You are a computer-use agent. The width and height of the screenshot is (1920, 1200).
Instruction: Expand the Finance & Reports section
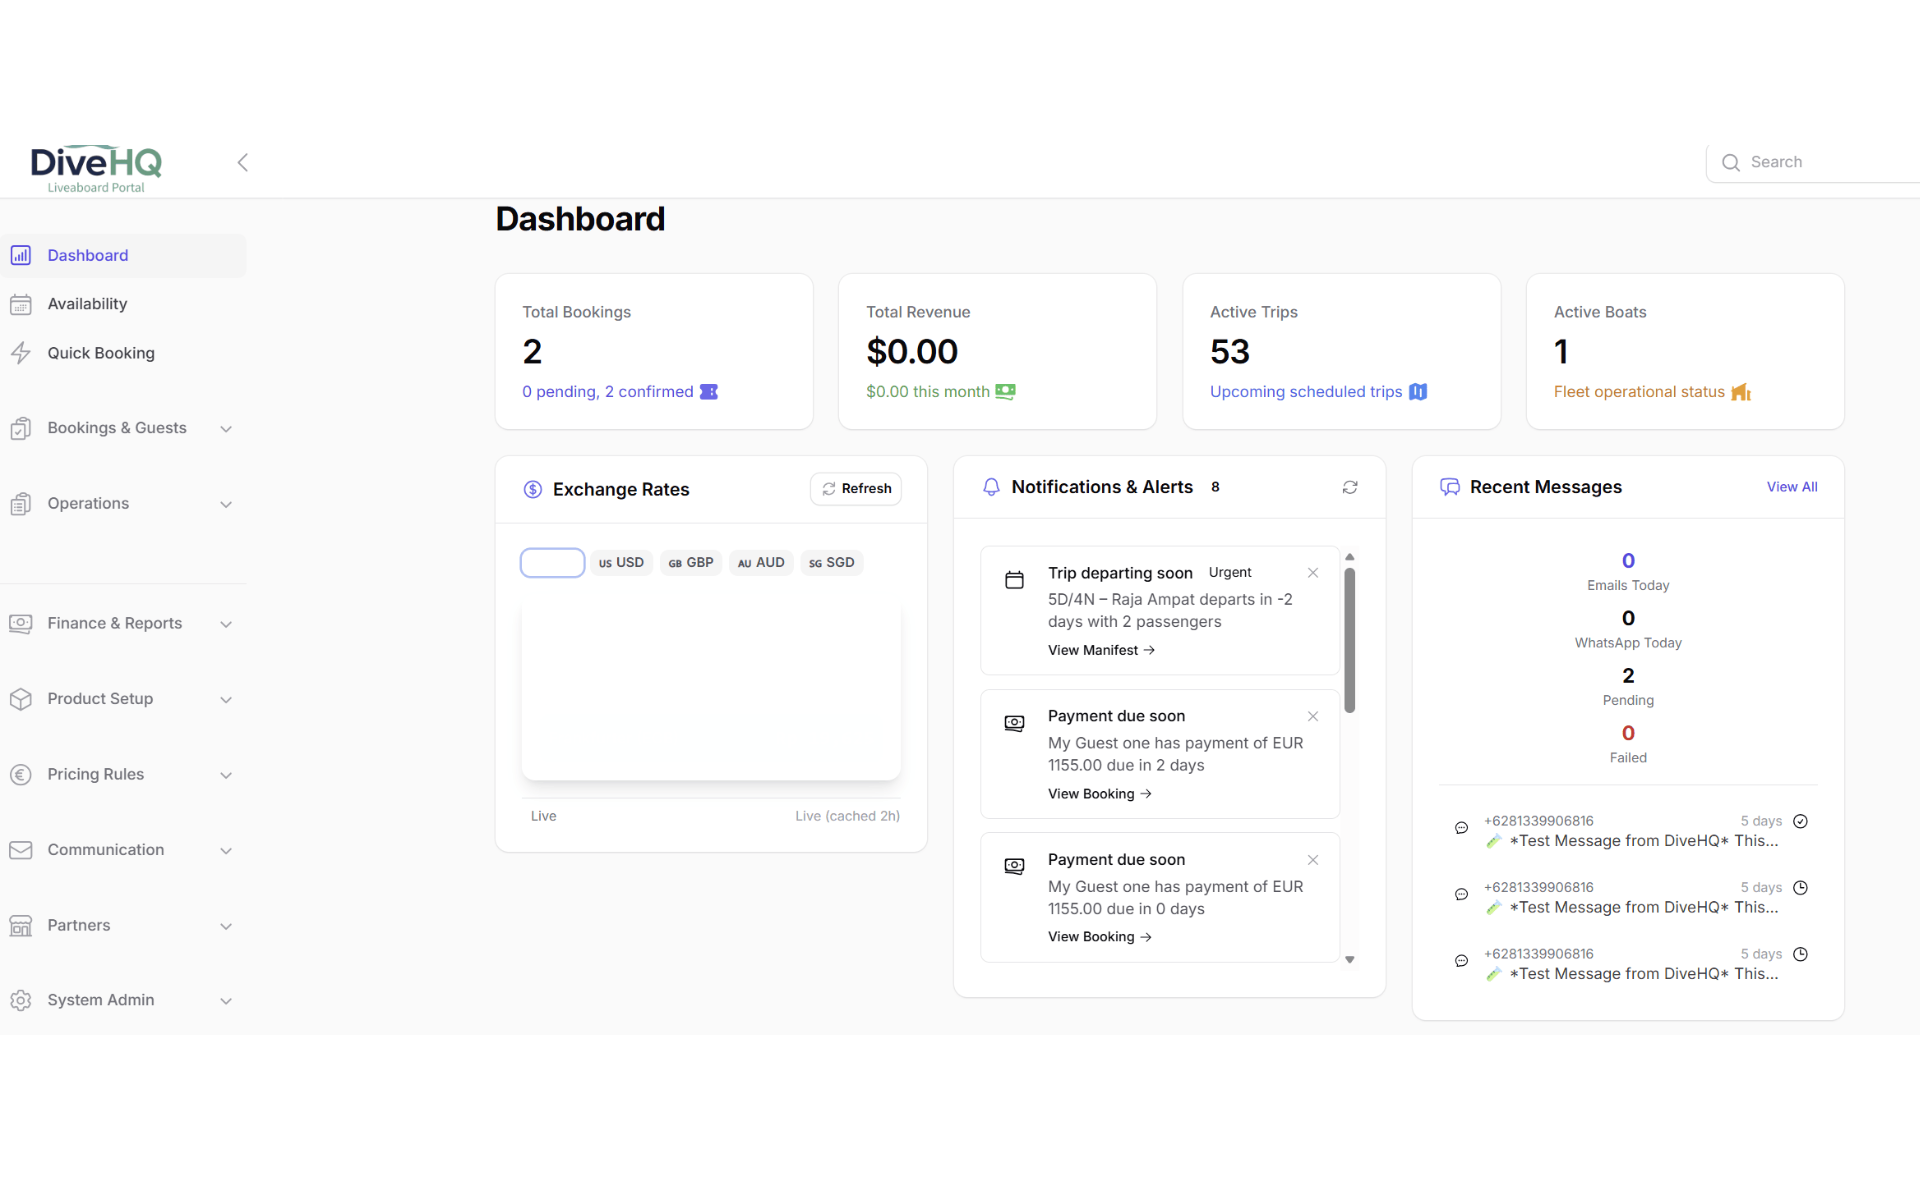(226, 623)
